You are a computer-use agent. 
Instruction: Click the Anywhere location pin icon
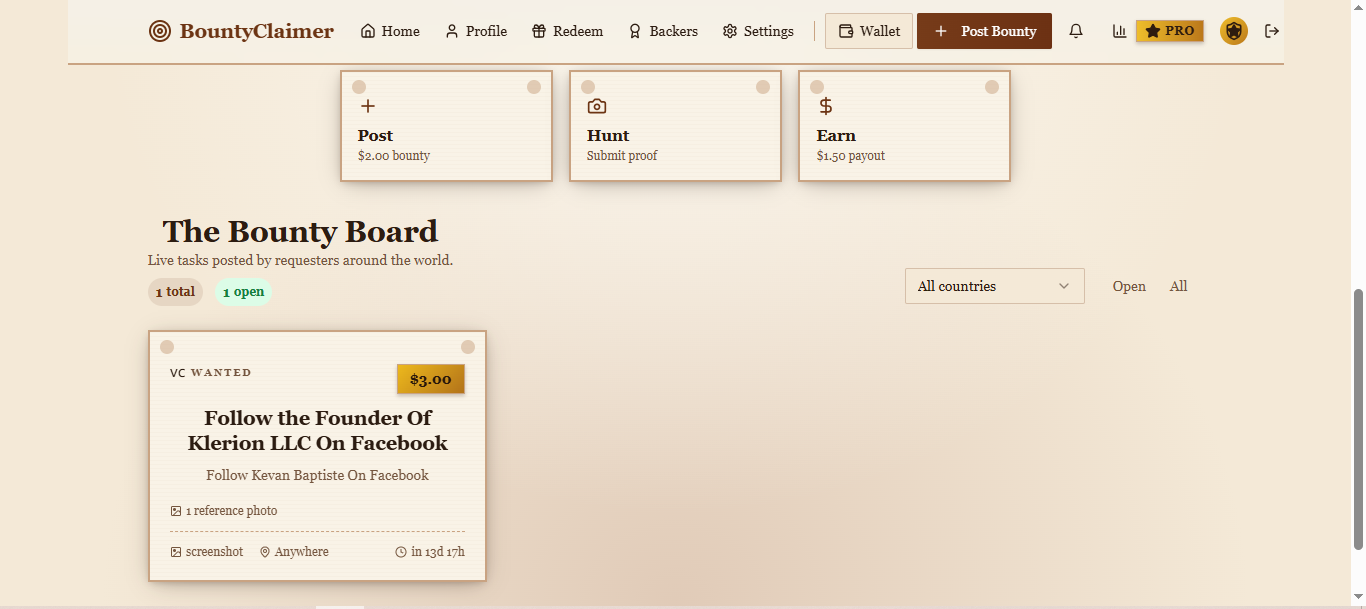(265, 552)
